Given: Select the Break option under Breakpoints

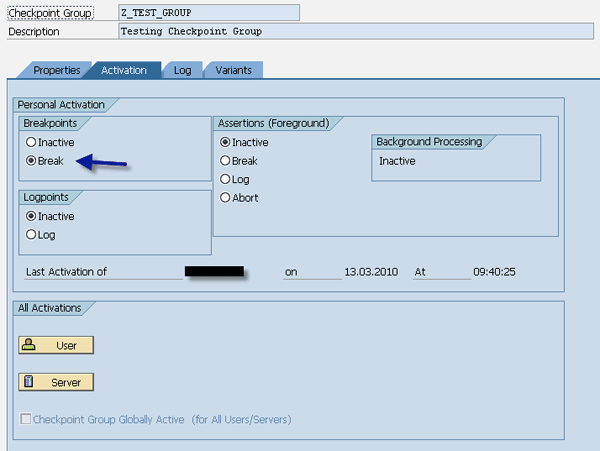Looking at the screenshot, I should (x=32, y=160).
